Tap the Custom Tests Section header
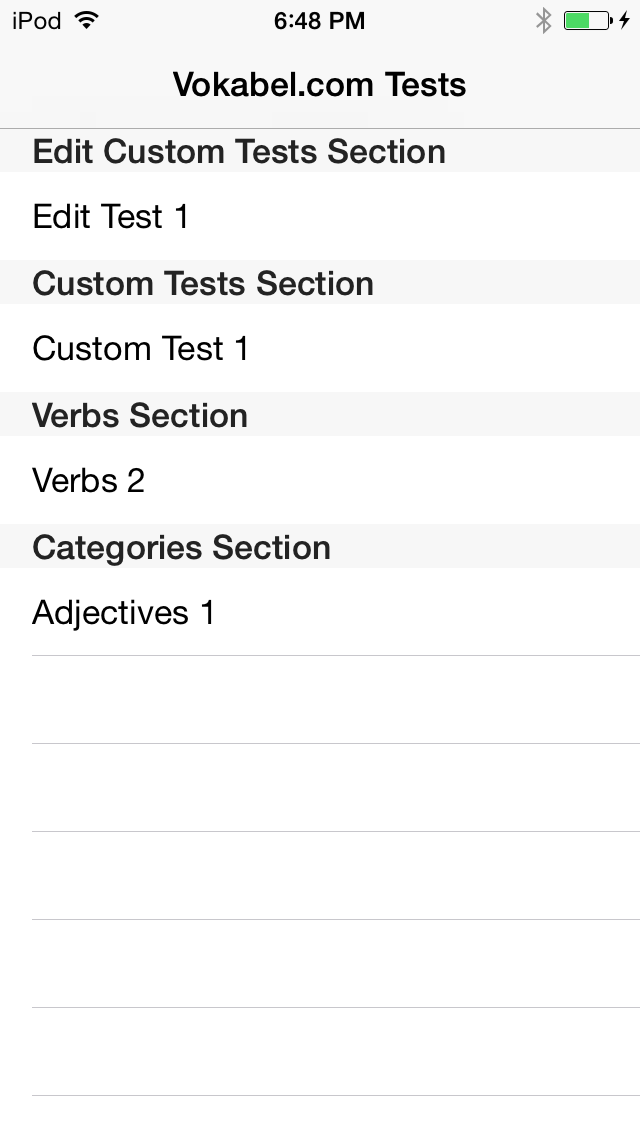The width and height of the screenshot is (640, 1136). click(203, 284)
